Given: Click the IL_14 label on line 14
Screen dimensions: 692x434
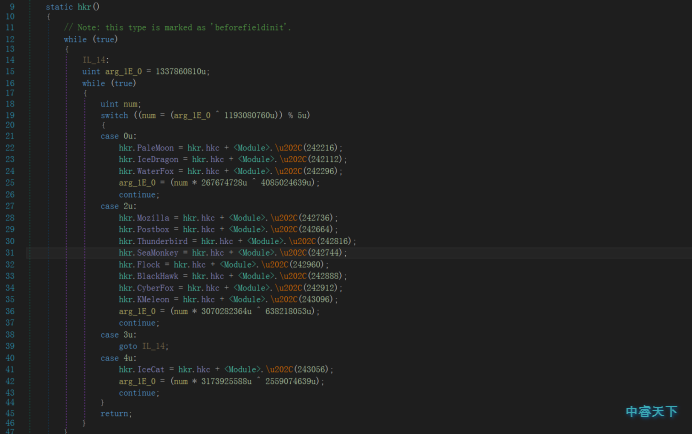Looking at the screenshot, I should point(96,60).
